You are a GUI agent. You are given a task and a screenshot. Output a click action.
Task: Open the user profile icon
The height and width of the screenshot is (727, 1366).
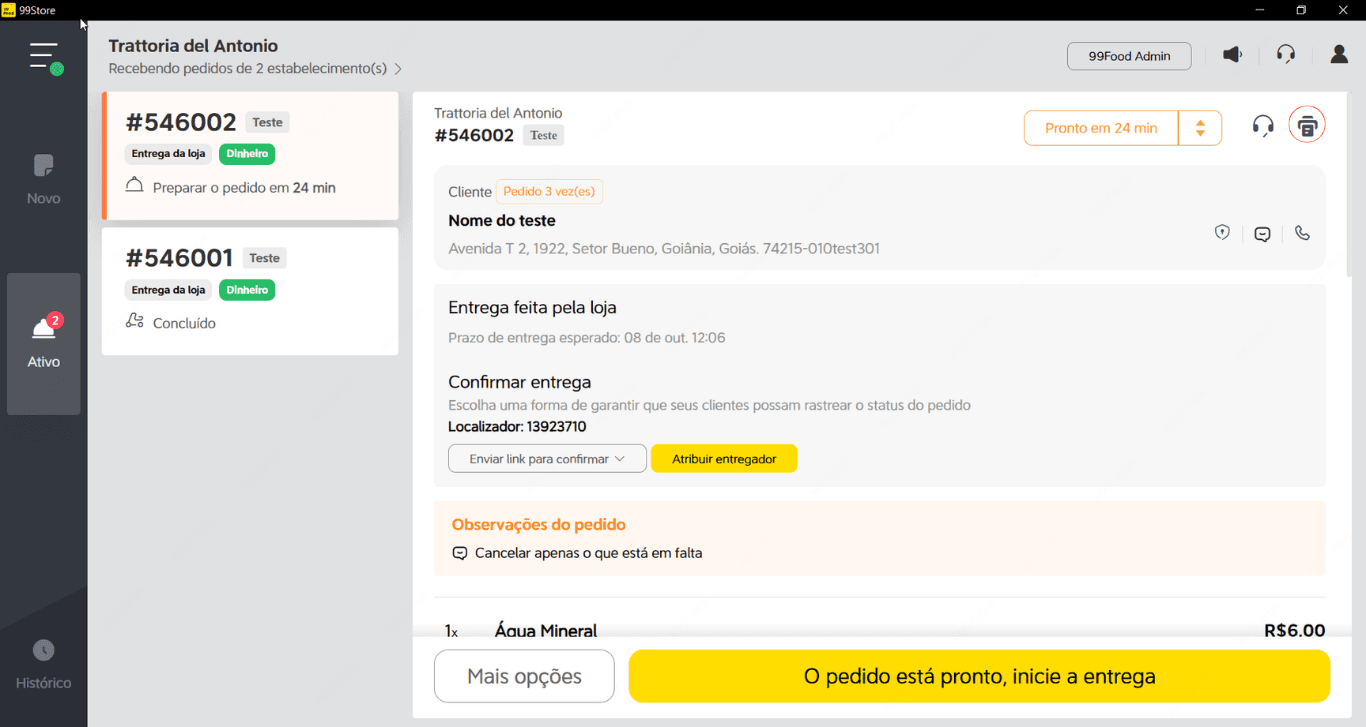[1339, 55]
